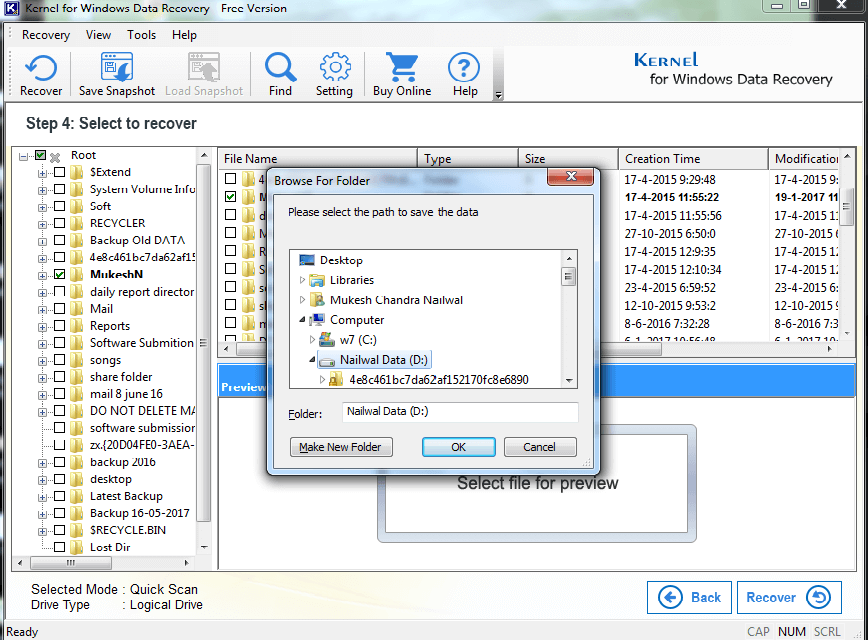The width and height of the screenshot is (868, 640).
Task: Sort by Creation Time column
Action: click(x=693, y=159)
